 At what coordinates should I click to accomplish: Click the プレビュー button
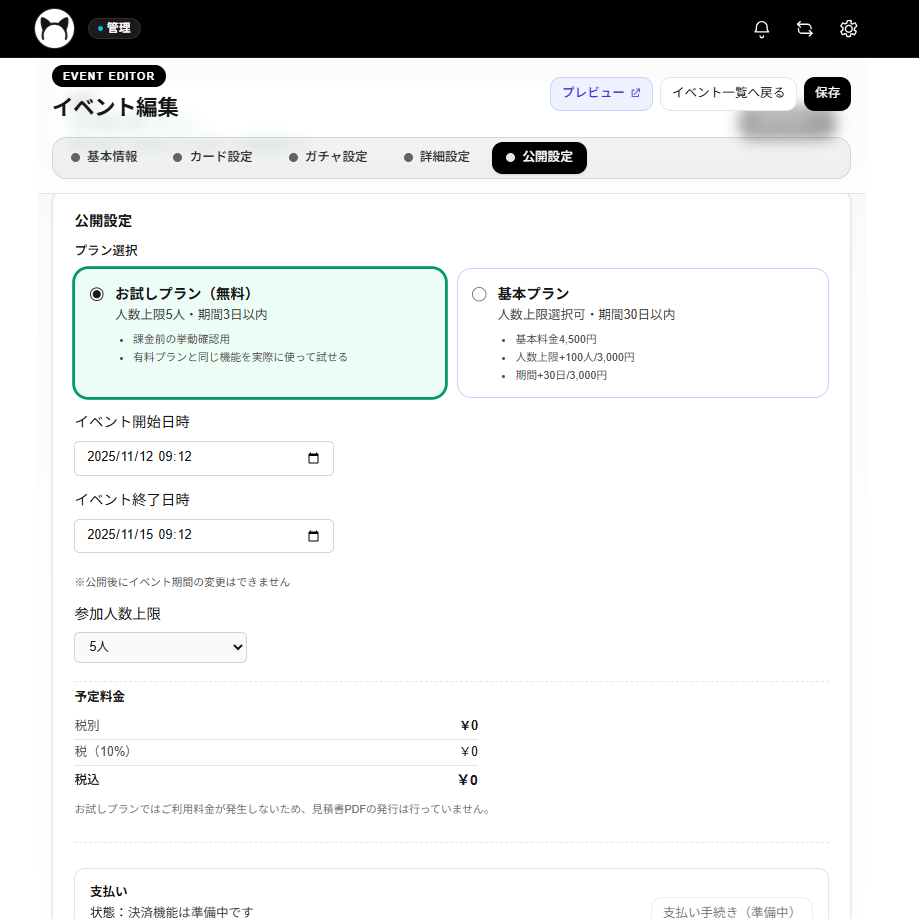[x=601, y=93]
